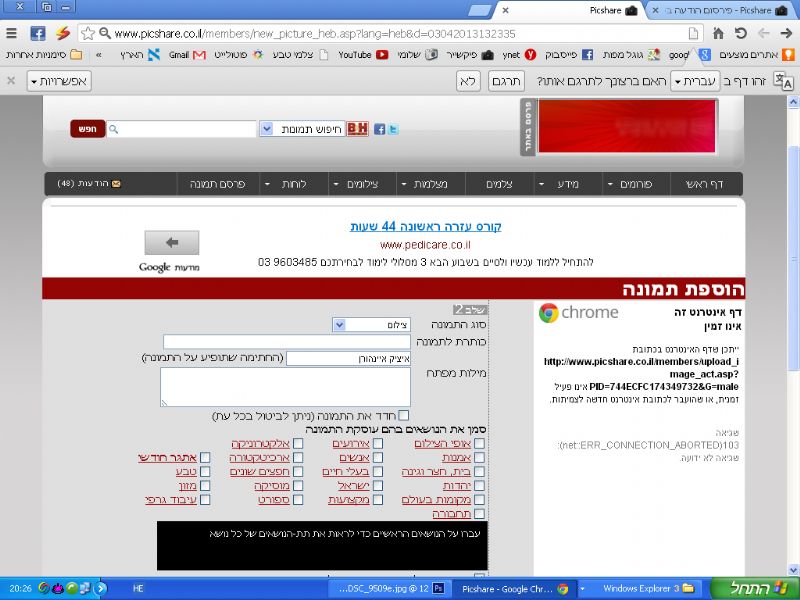800x600 pixels.
Task: Click the B&H logo icon
Action: 358,129
